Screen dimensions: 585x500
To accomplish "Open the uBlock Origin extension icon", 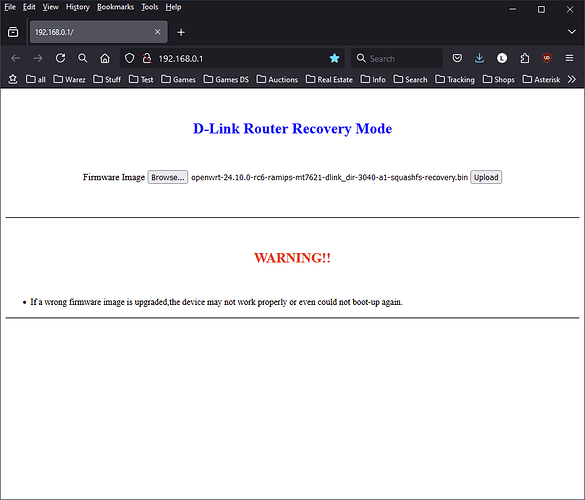I will (547, 58).
